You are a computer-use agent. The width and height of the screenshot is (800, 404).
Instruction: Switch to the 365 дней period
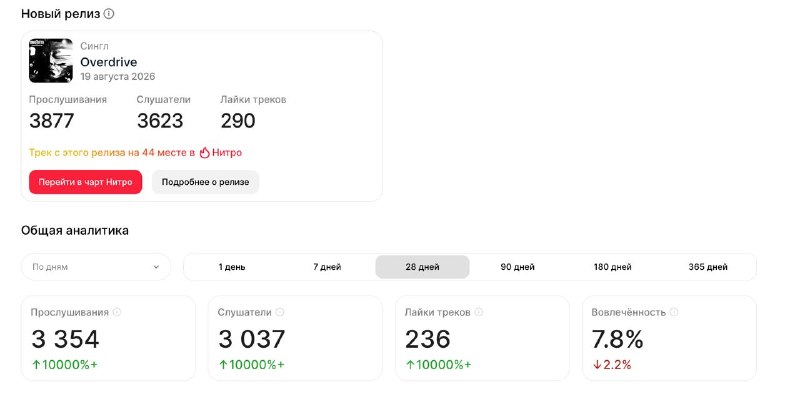tap(708, 267)
